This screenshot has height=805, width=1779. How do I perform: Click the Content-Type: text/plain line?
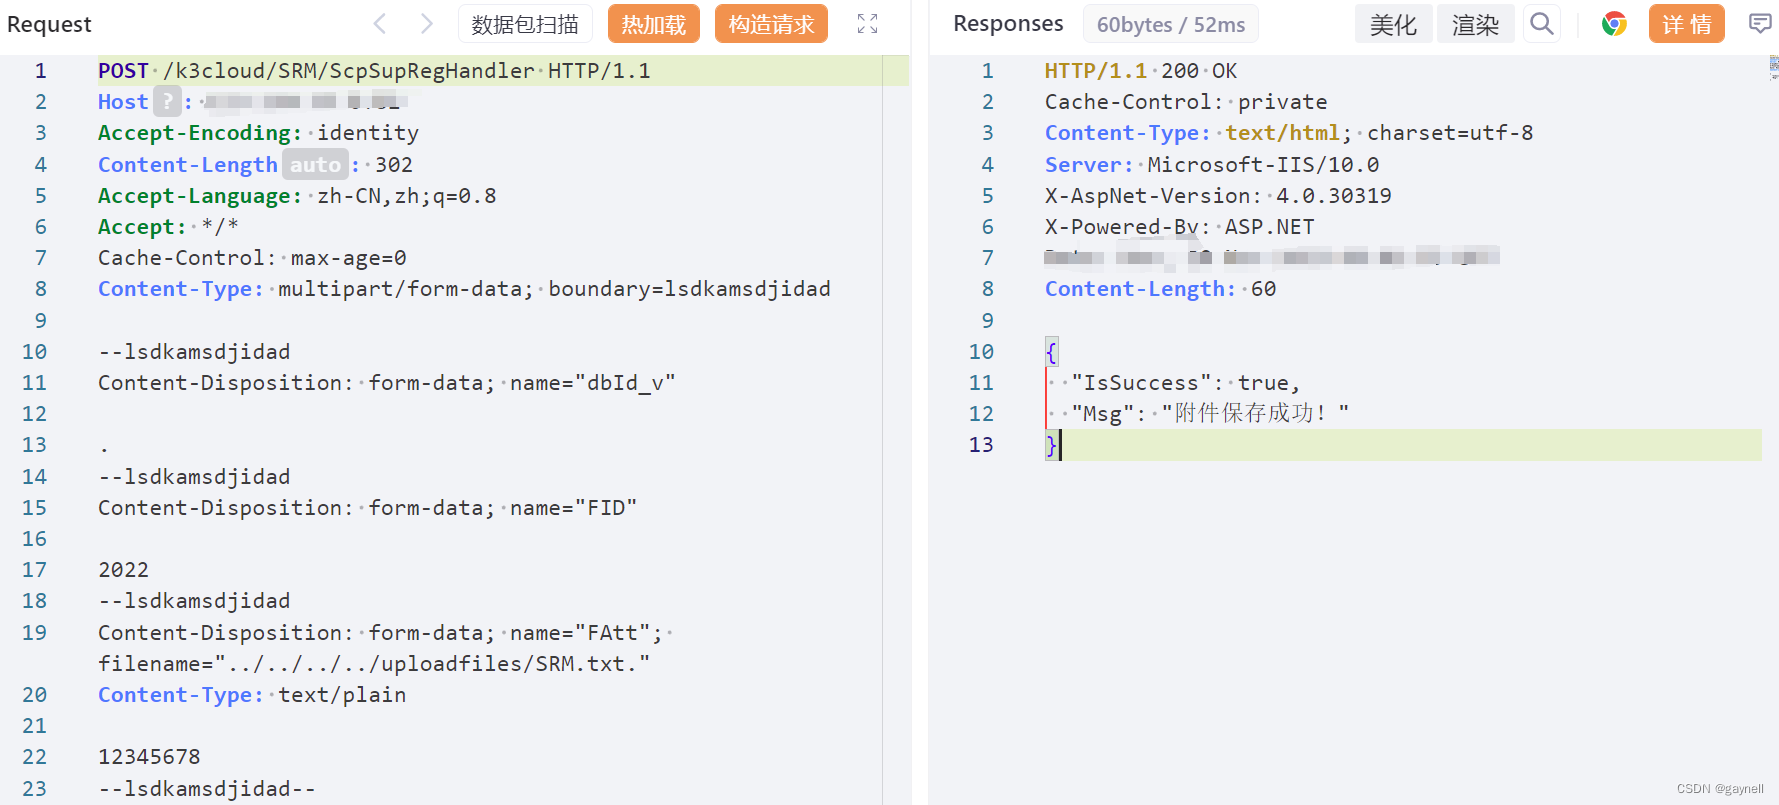252,695
